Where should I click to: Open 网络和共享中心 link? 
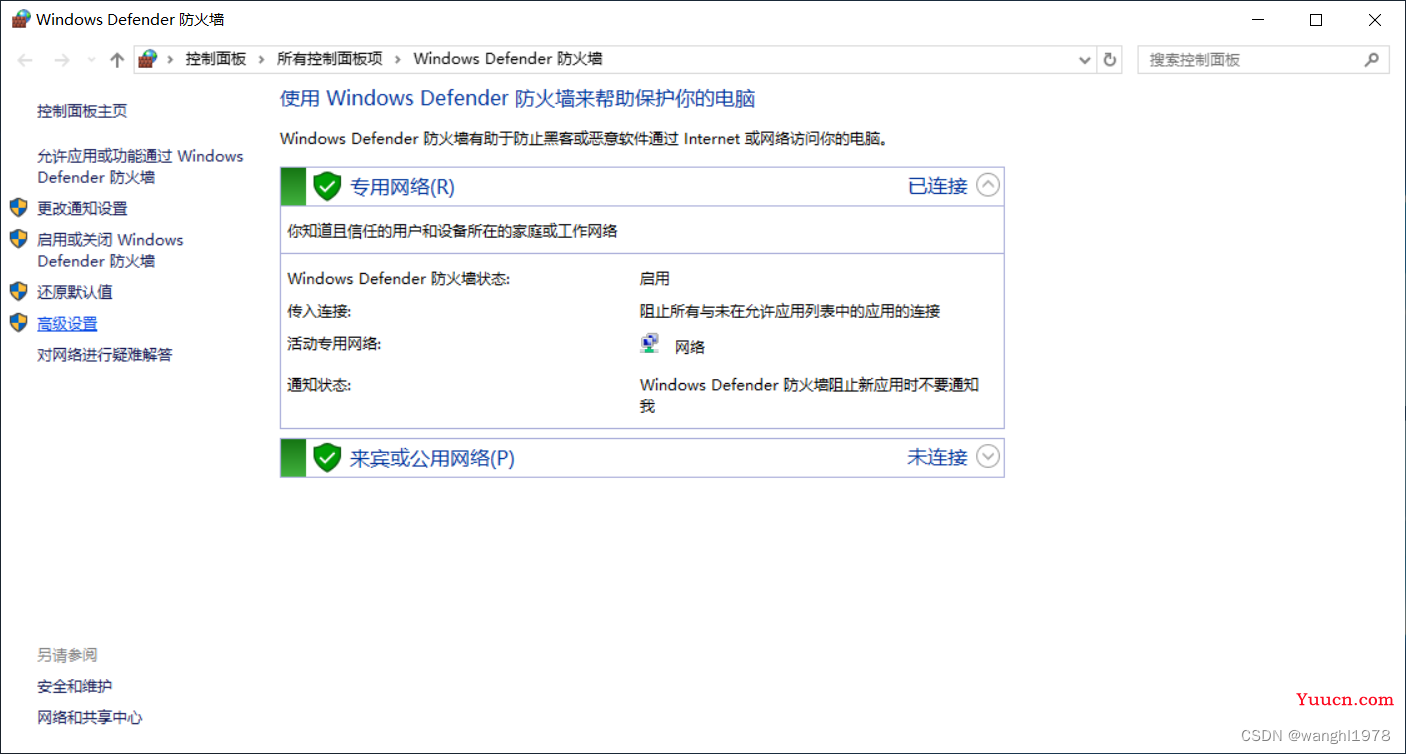point(90,717)
